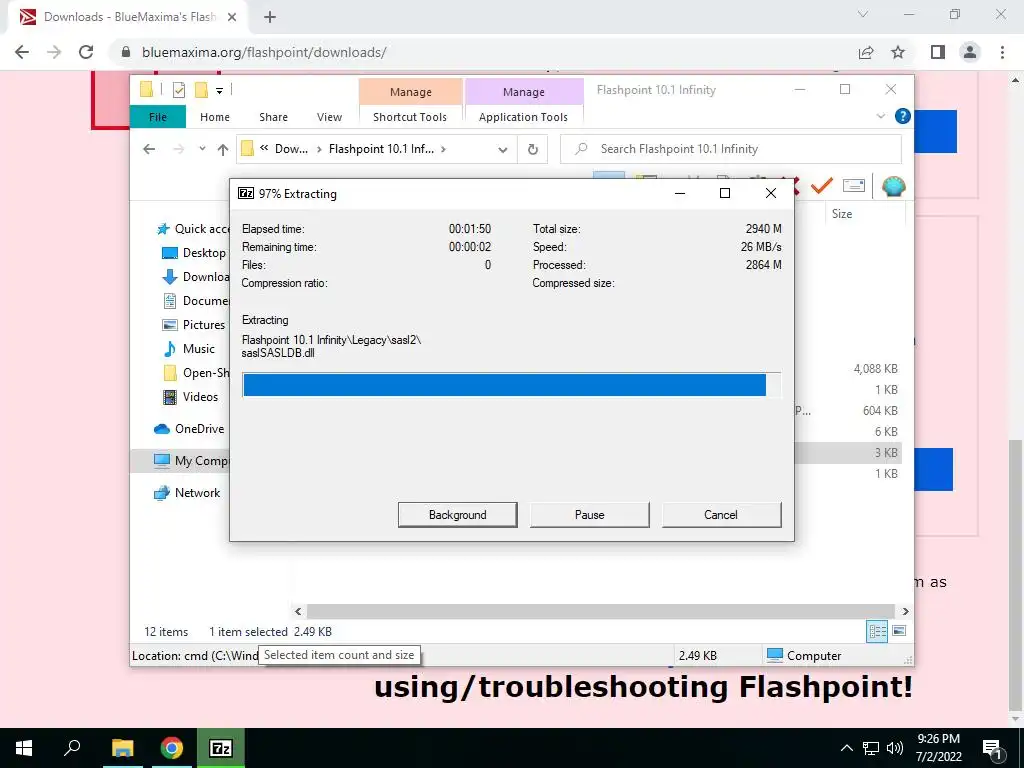Toggle the Chrome side panel
Viewport: 1024px width, 768px height.
(x=938, y=52)
